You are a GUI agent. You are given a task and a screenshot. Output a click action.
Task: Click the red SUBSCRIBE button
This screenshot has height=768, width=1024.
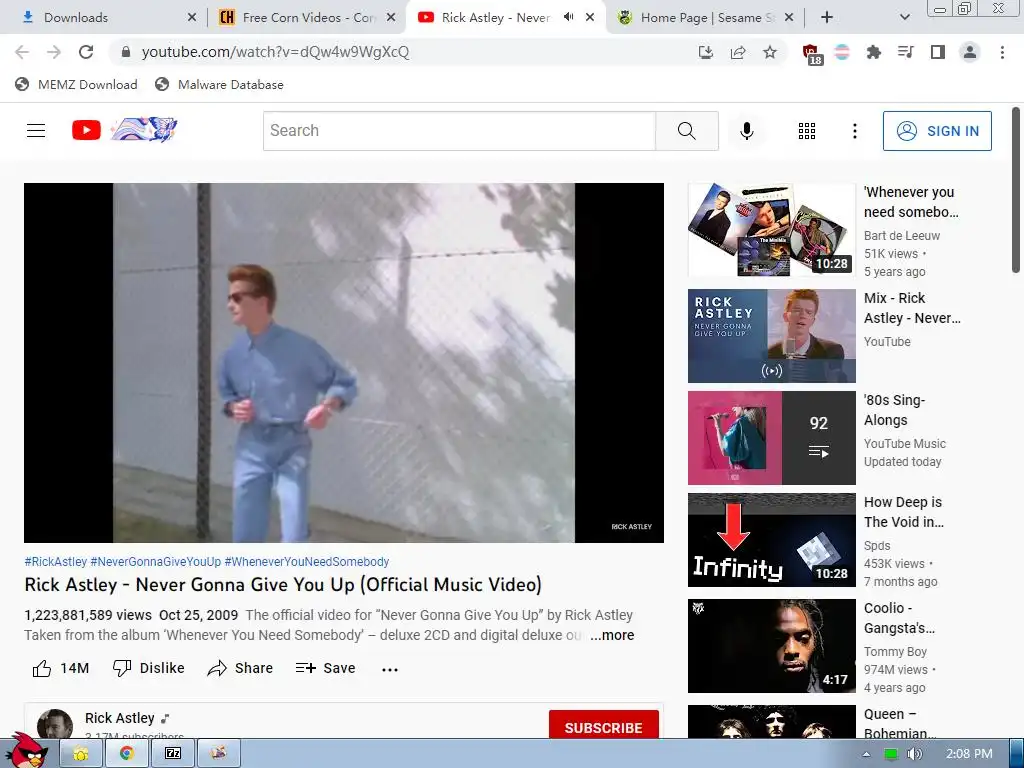tap(603, 726)
